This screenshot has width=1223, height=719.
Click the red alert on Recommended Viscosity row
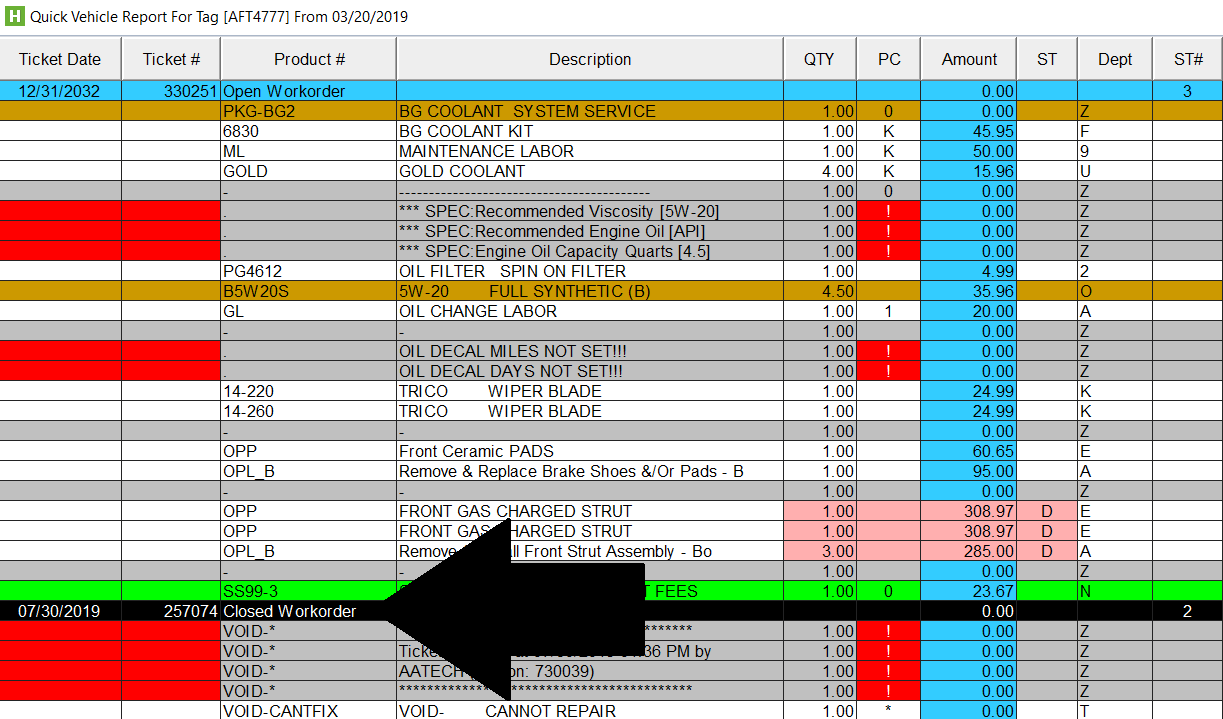click(x=888, y=211)
